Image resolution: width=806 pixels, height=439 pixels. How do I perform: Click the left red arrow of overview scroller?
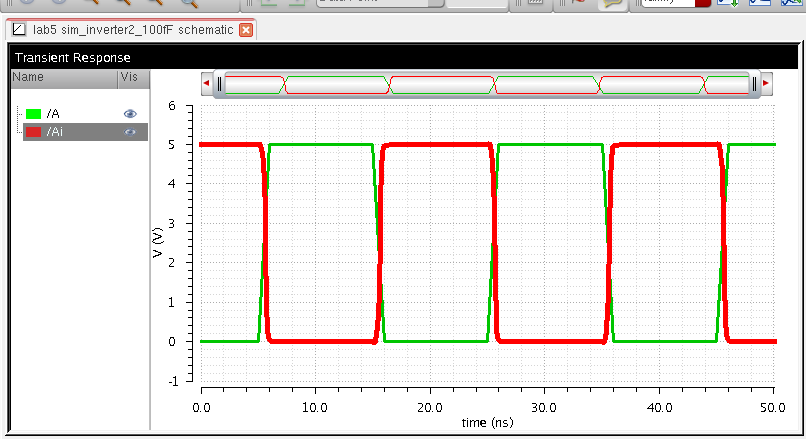207,85
